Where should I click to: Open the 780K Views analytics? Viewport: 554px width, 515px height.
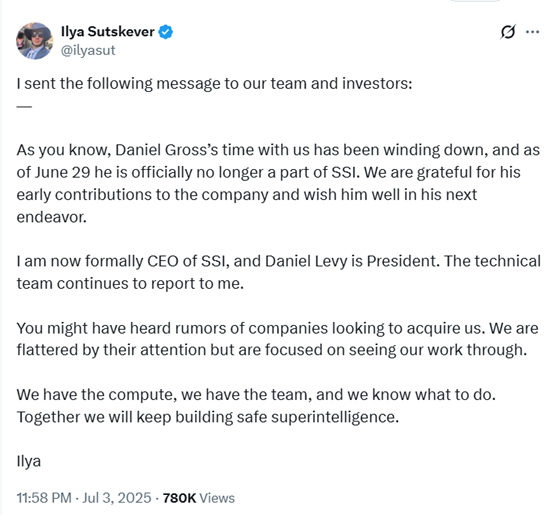click(199, 498)
